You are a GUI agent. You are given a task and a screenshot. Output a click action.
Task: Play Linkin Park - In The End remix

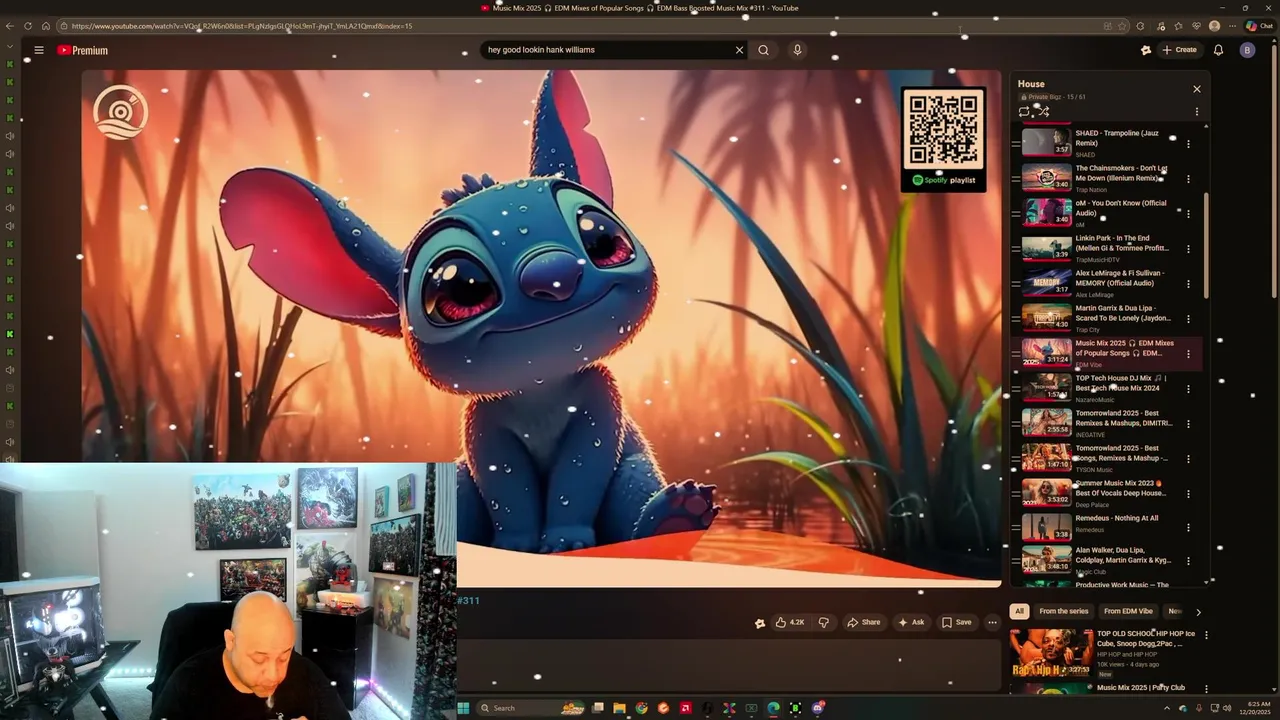point(1122,243)
